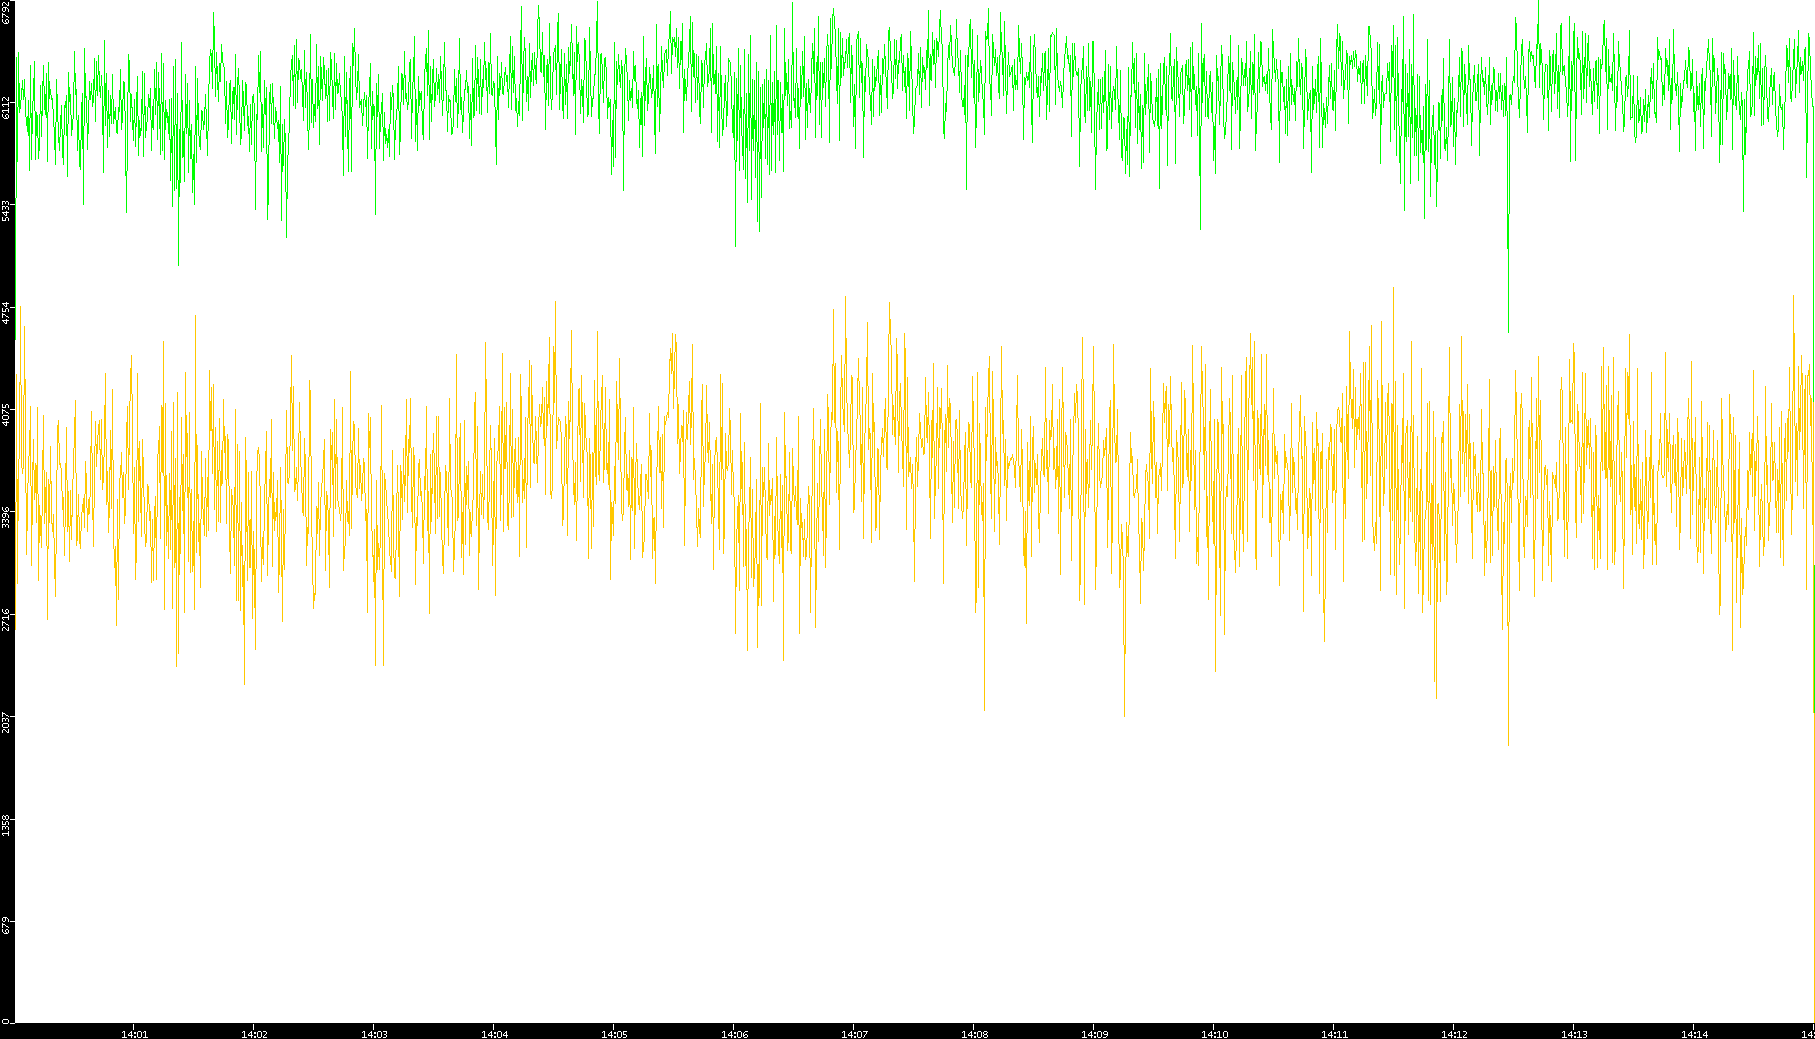This screenshot has height=1039, width=1815.
Task: Click the 14:09 label on time axis
Action: 1094,1034
